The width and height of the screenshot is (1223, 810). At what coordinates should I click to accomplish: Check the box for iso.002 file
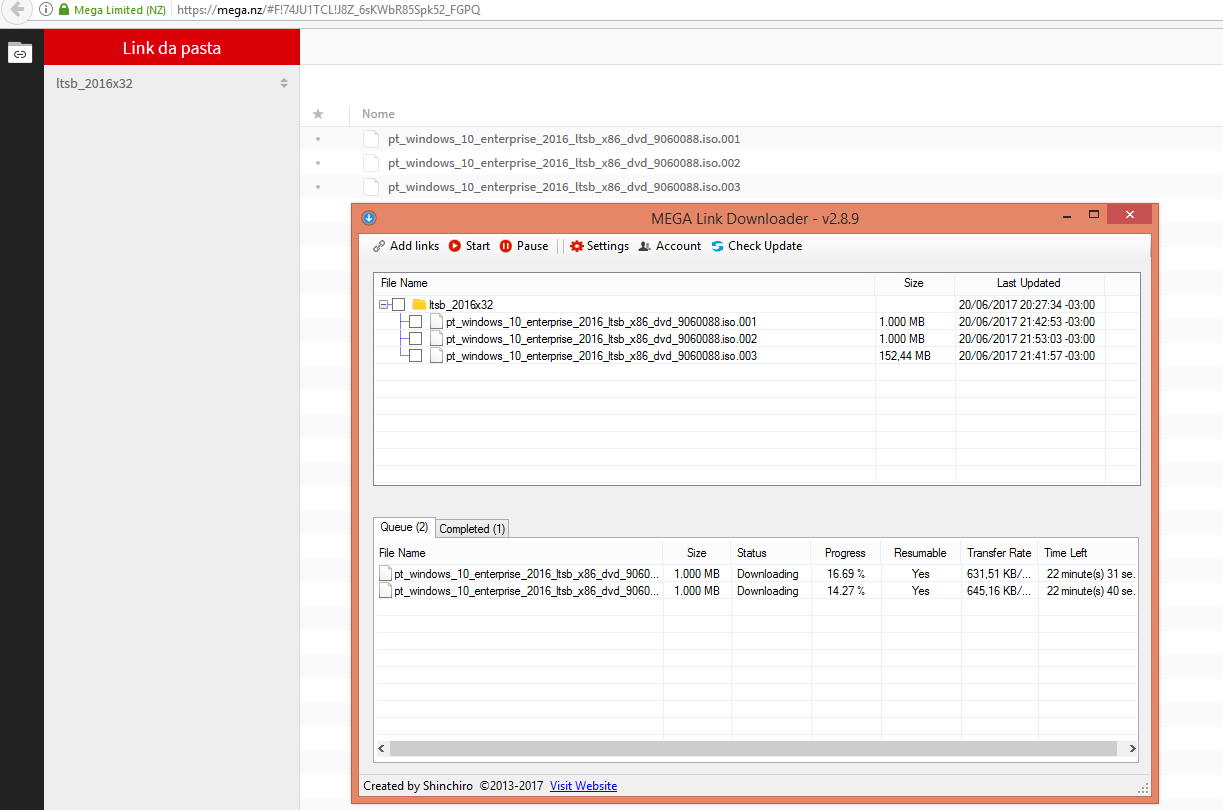[415, 339]
